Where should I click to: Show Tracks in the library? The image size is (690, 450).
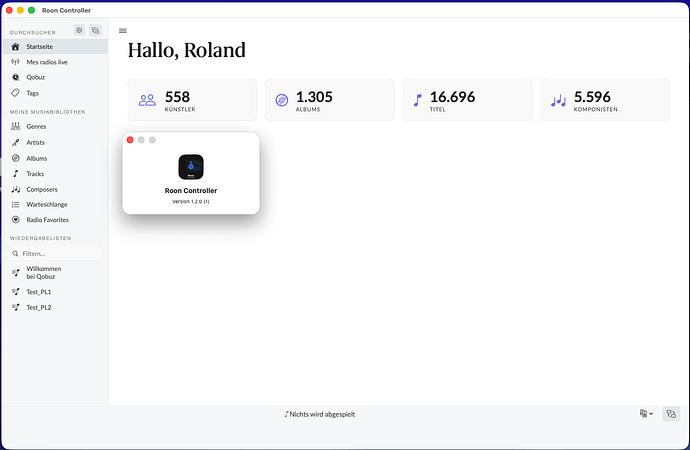55,174
